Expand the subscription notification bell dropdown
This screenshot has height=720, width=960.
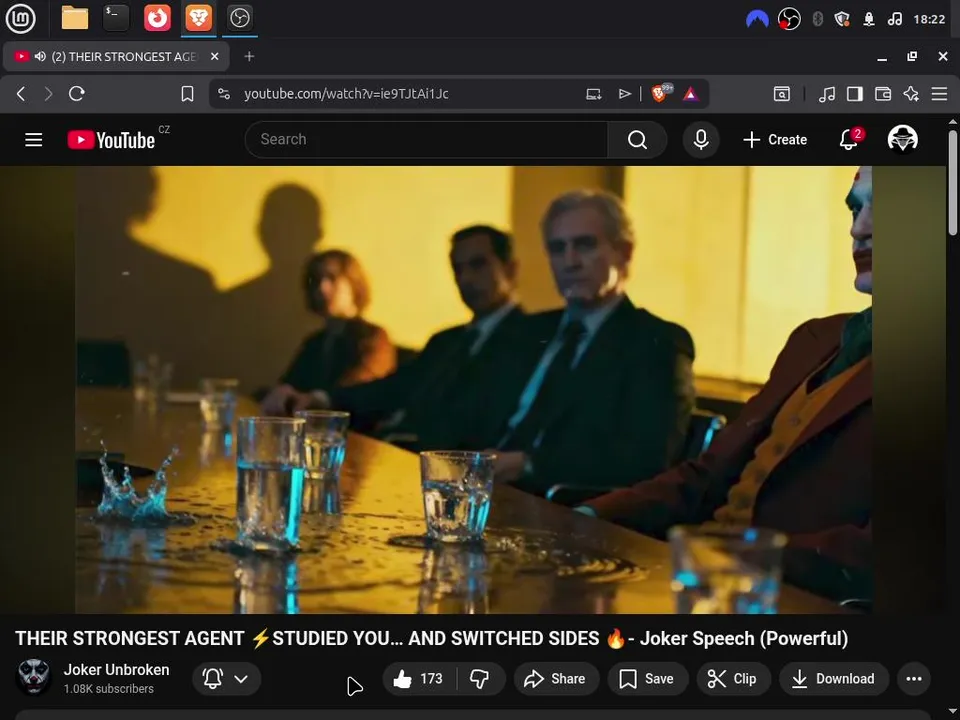click(x=227, y=678)
